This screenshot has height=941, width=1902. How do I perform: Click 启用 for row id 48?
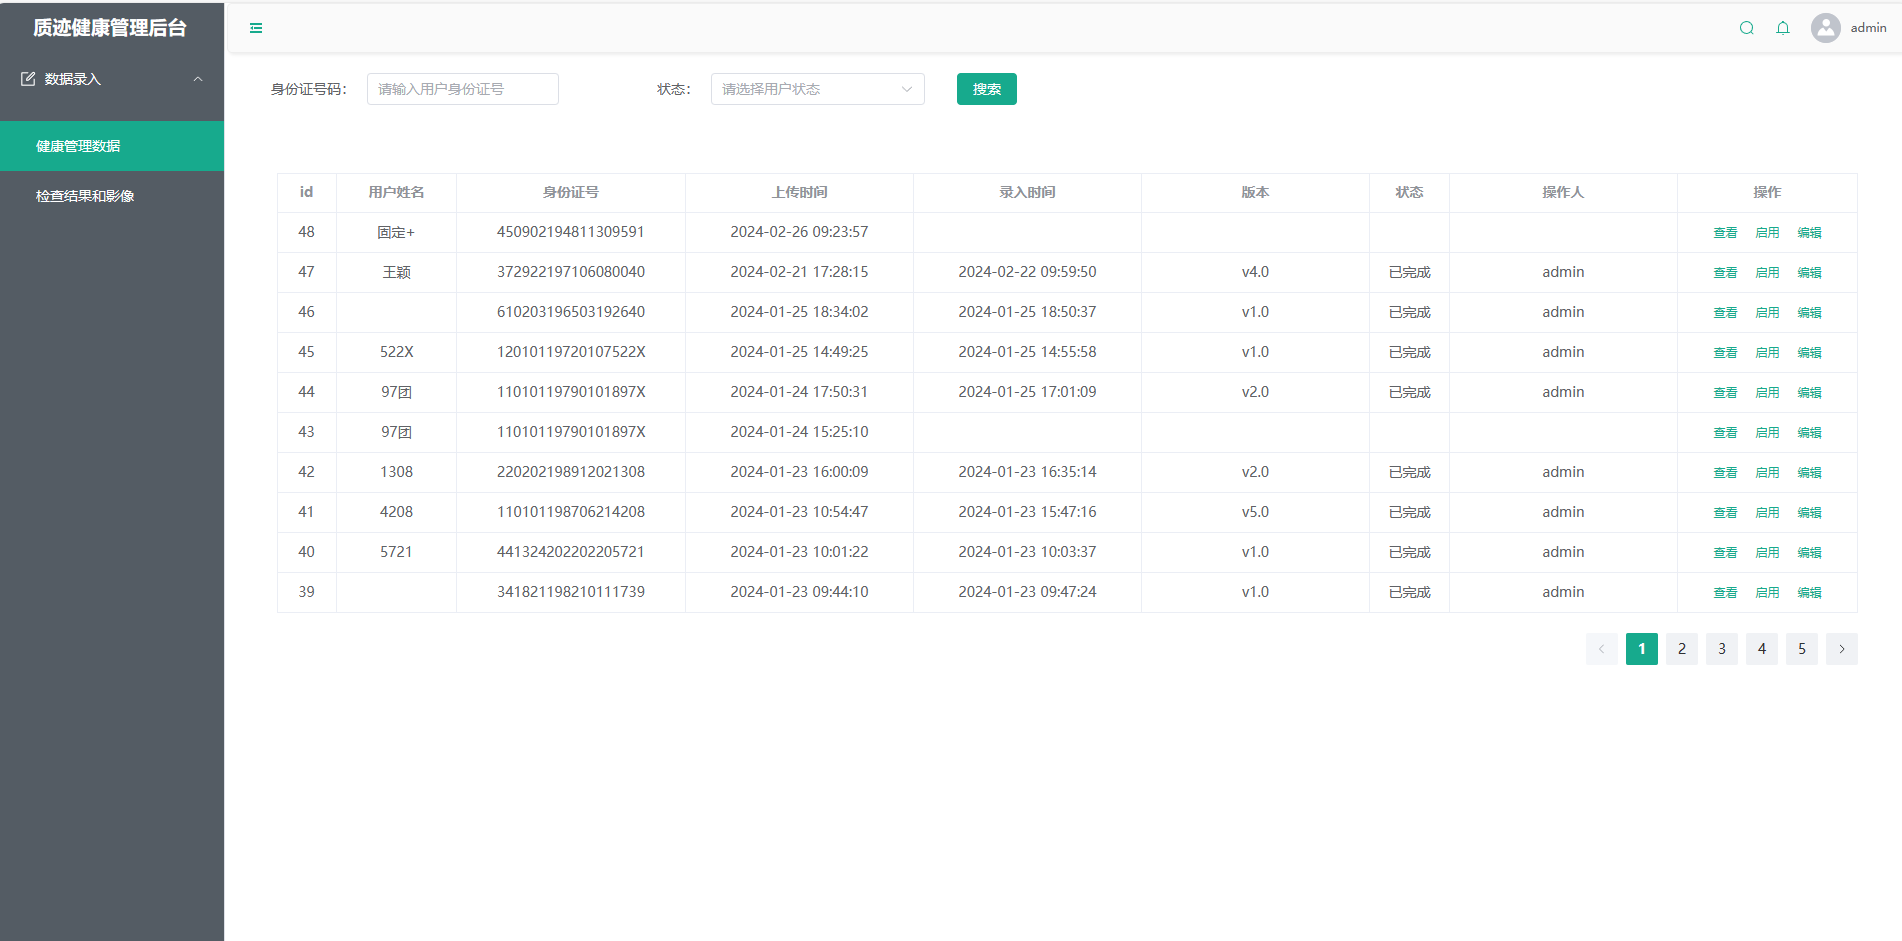1767,233
